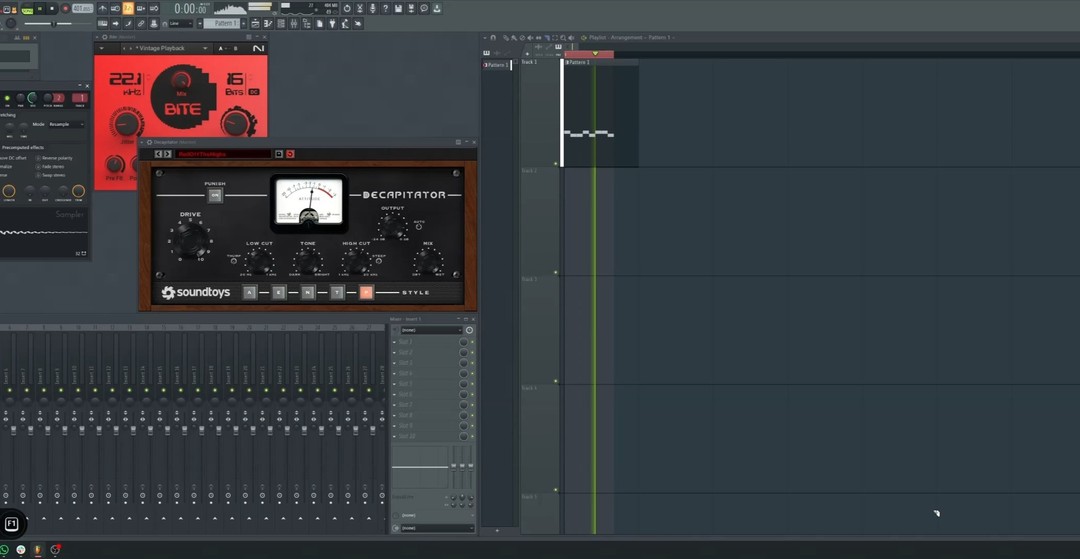
Task: Click the previous preset arrow in Decapitator
Action: [x=158, y=154]
